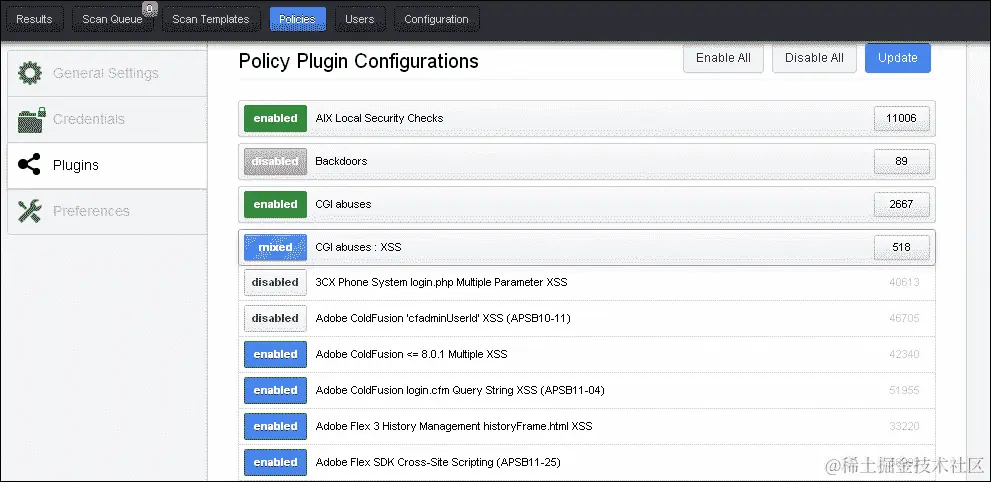Screen dimensions: 991x482
Task: Enable the 3CX Phone System login.php plugin
Action: pyautogui.click(x=276, y=282)
